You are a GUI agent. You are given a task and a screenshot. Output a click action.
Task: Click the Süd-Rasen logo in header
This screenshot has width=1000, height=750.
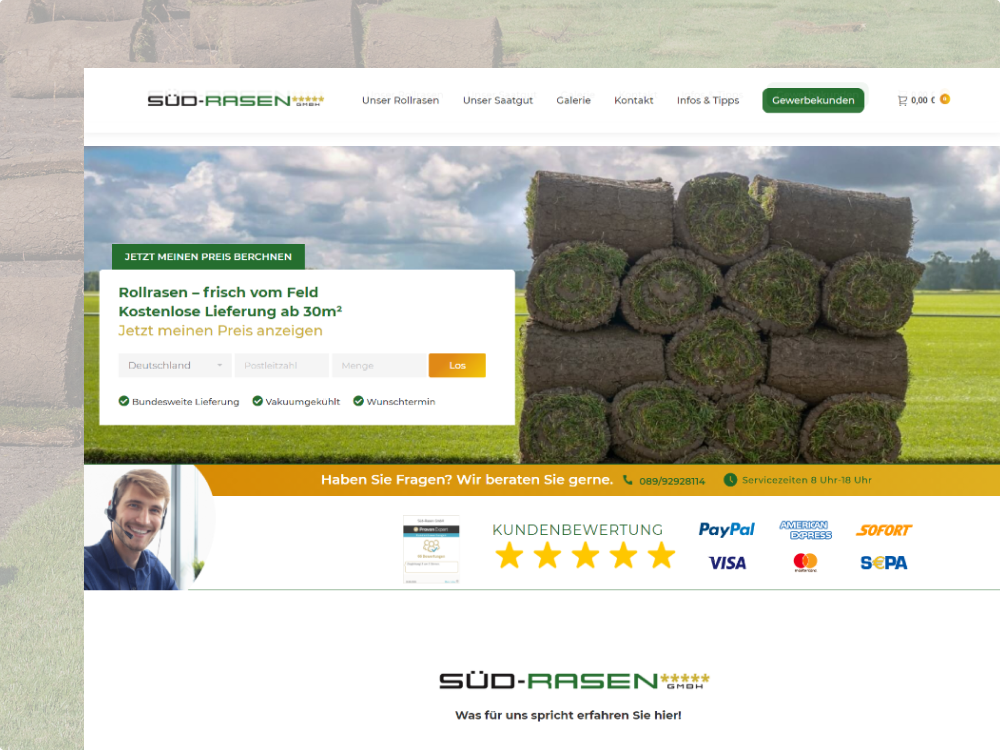click(235, 100)
